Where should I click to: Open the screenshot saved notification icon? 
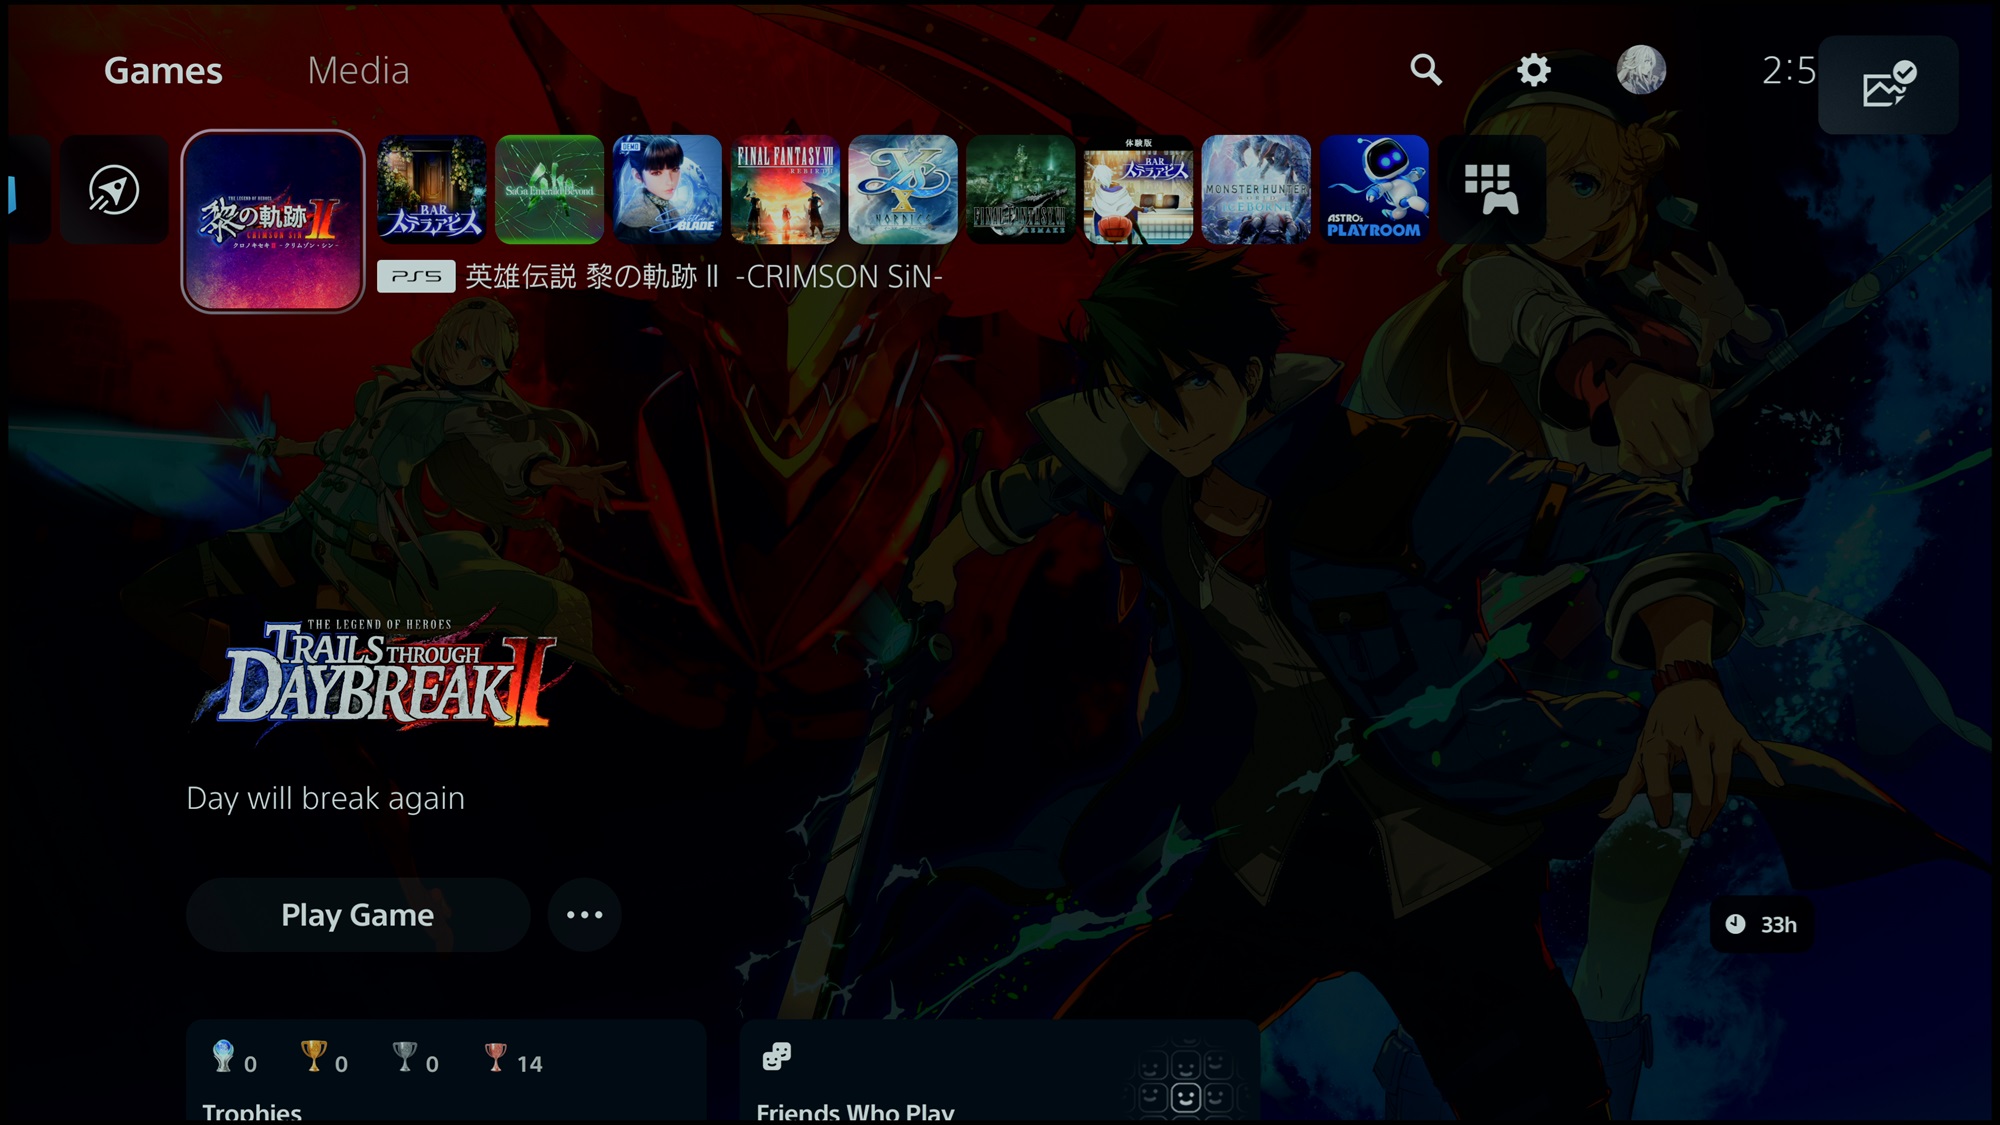pyautogui.click(x=1888, y=85)
